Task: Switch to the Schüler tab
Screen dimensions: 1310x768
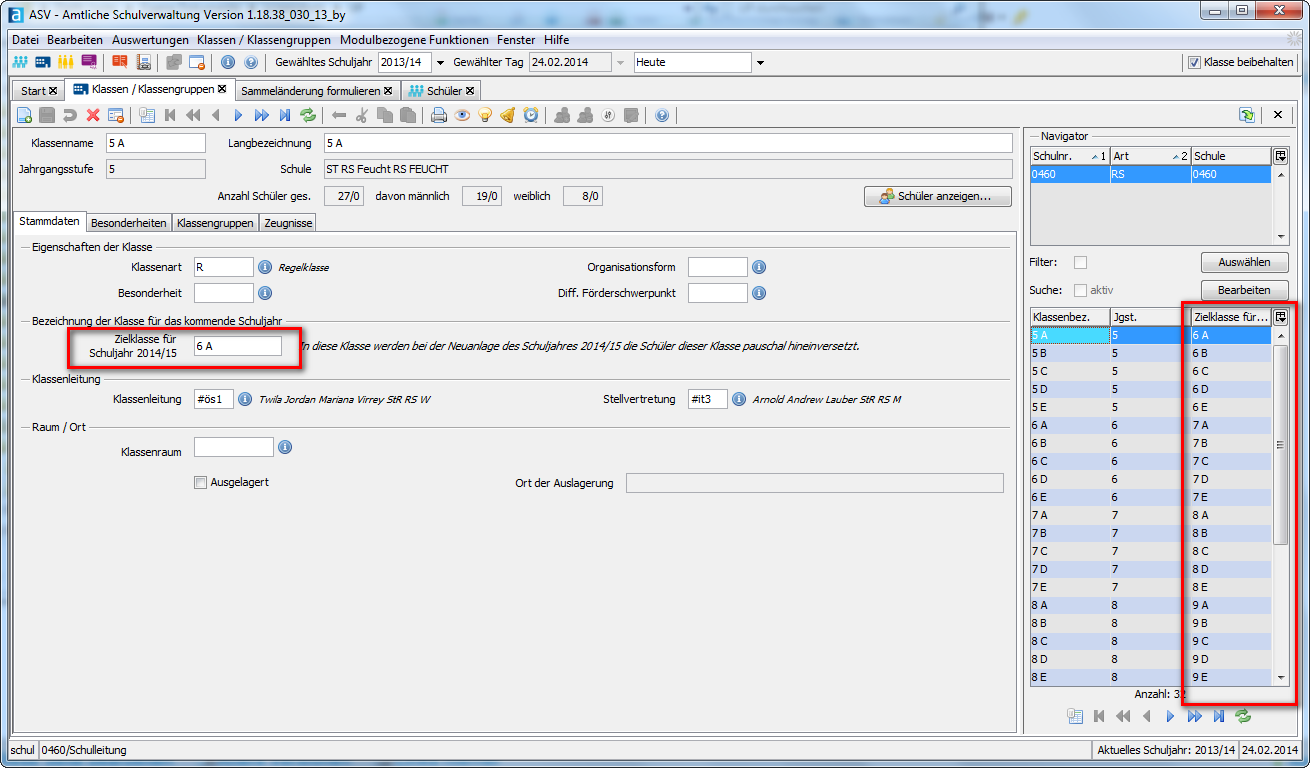Action: 440,90
